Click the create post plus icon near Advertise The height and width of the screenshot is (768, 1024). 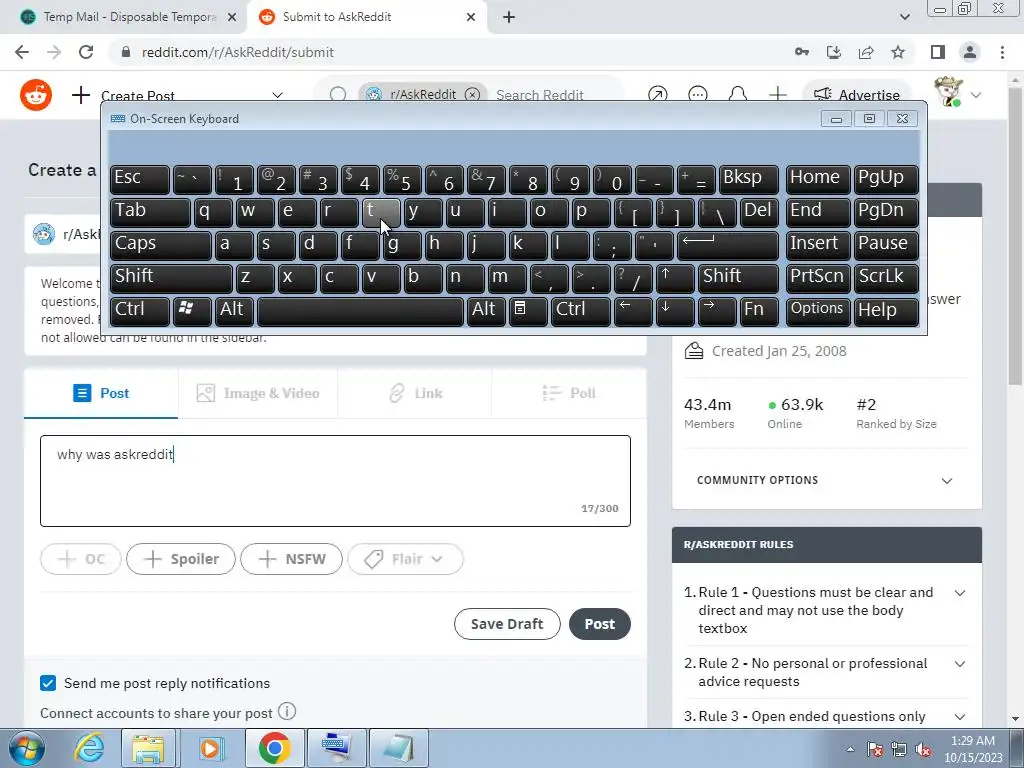click(777, 95)
